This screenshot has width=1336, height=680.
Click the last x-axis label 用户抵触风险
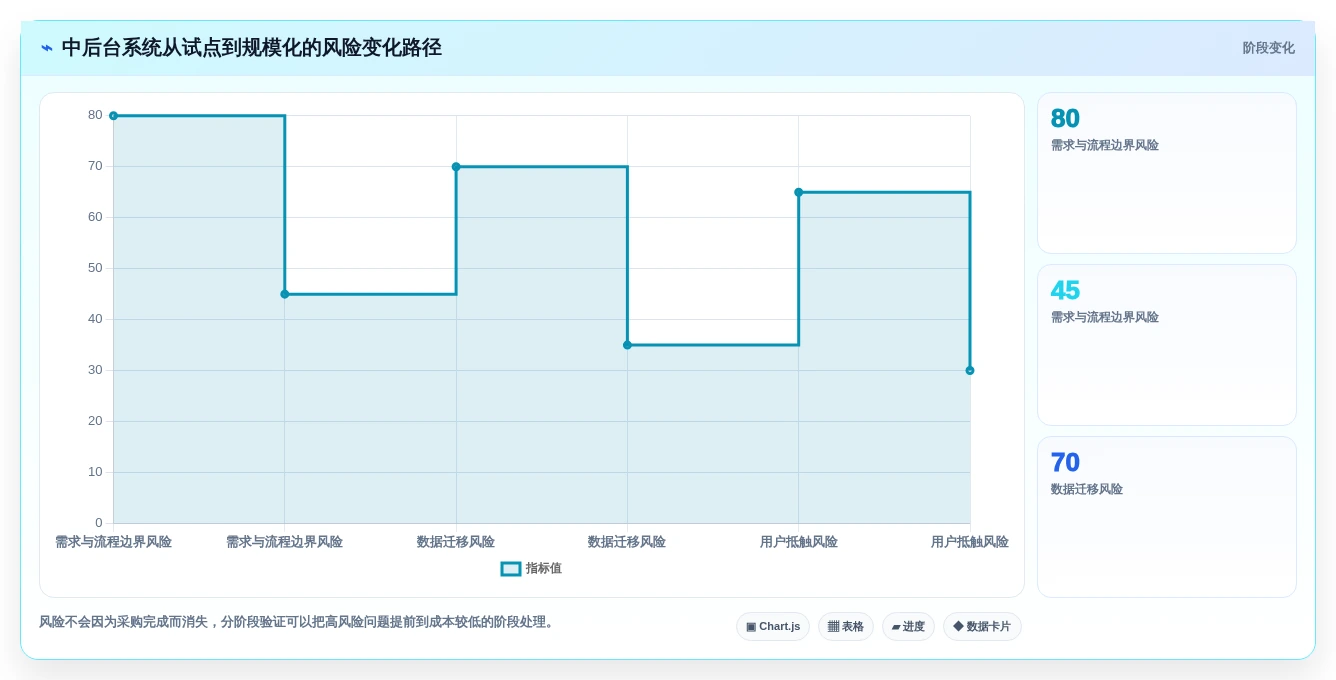[x=970, y=542]
